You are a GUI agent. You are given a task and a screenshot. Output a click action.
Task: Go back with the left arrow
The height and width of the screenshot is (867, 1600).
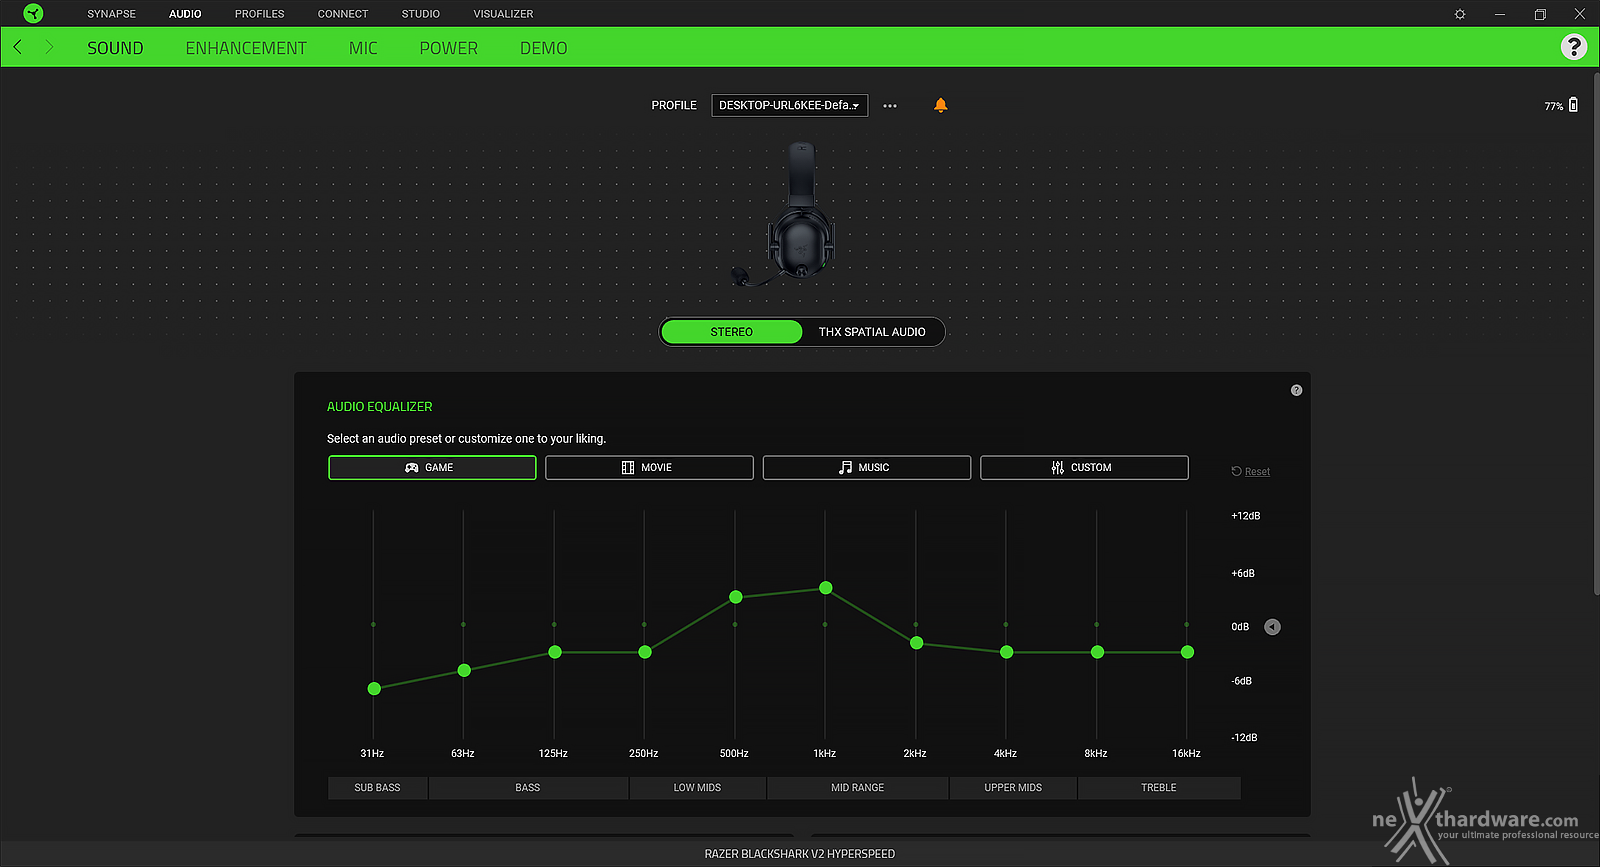pyautogui.click(x=18, y=47)
